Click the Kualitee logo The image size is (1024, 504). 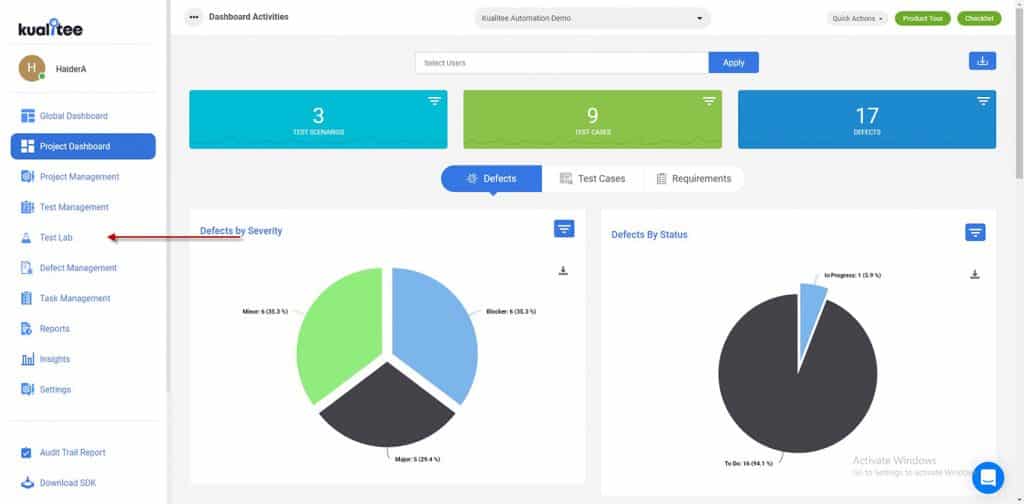coord(50,27)
